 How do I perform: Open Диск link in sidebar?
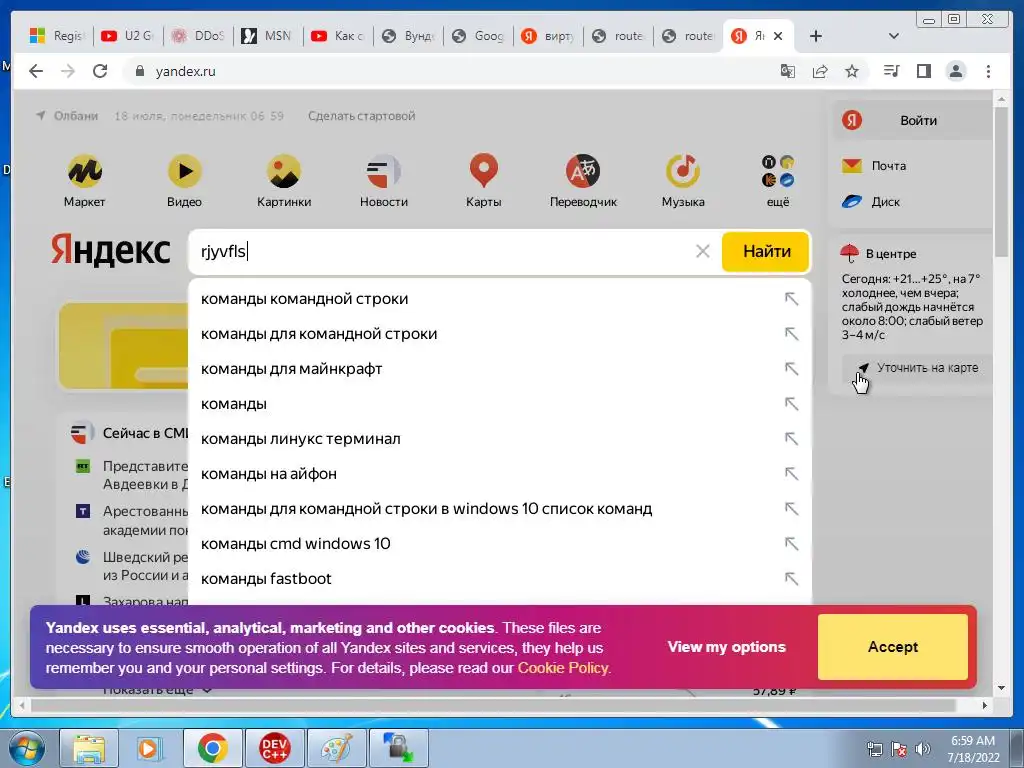pos(885,202)
